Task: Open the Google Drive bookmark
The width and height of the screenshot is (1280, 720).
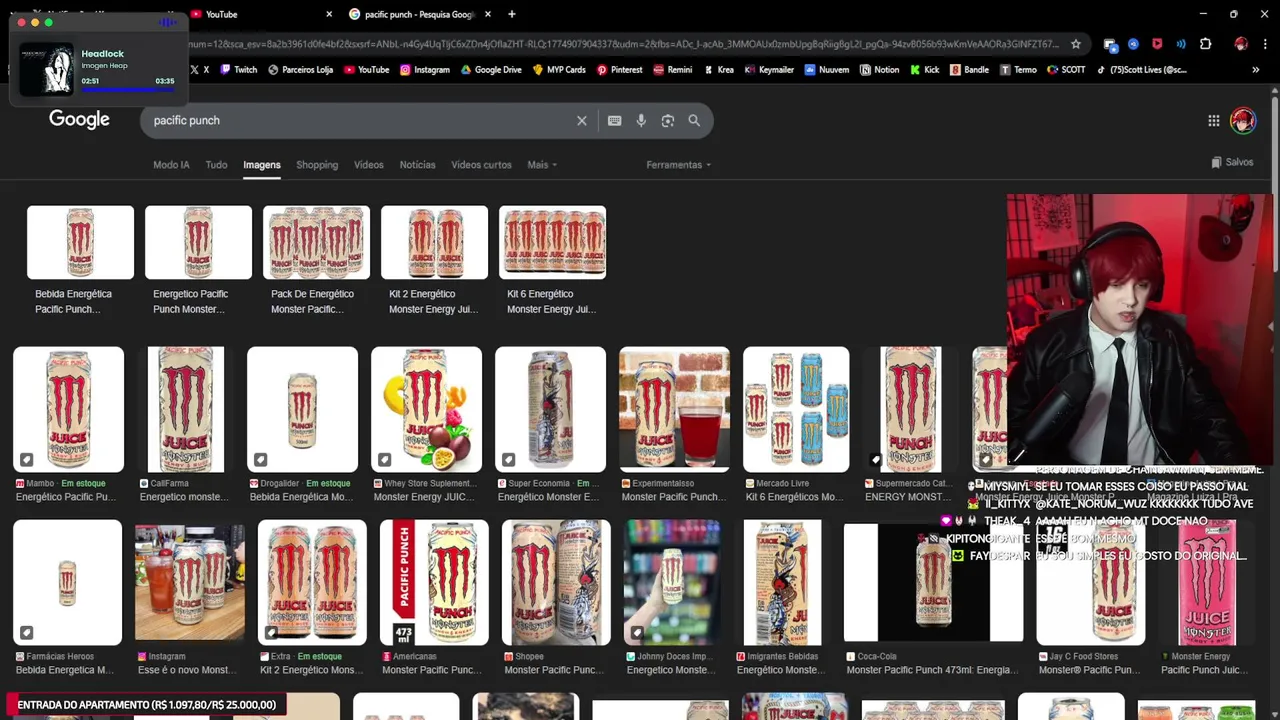Action: [491, 70]
